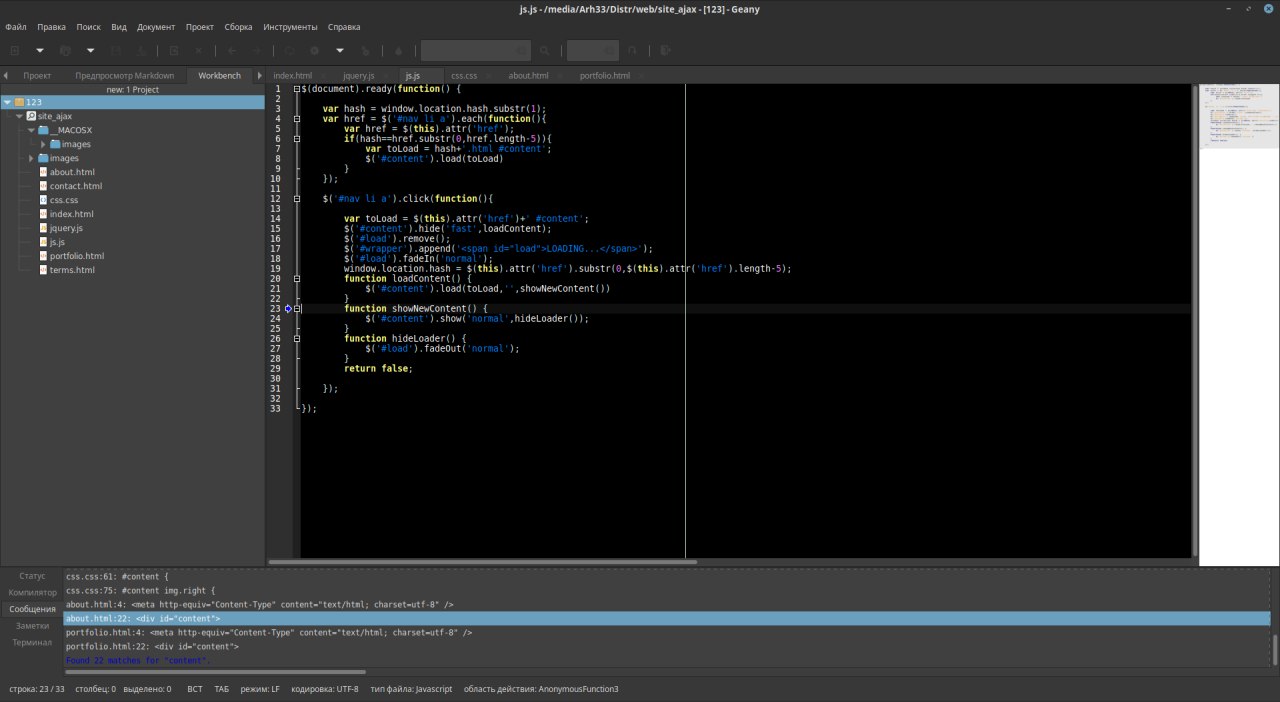
Task: Navigate forward with the toolbar arrow
Action: (257, 50)
